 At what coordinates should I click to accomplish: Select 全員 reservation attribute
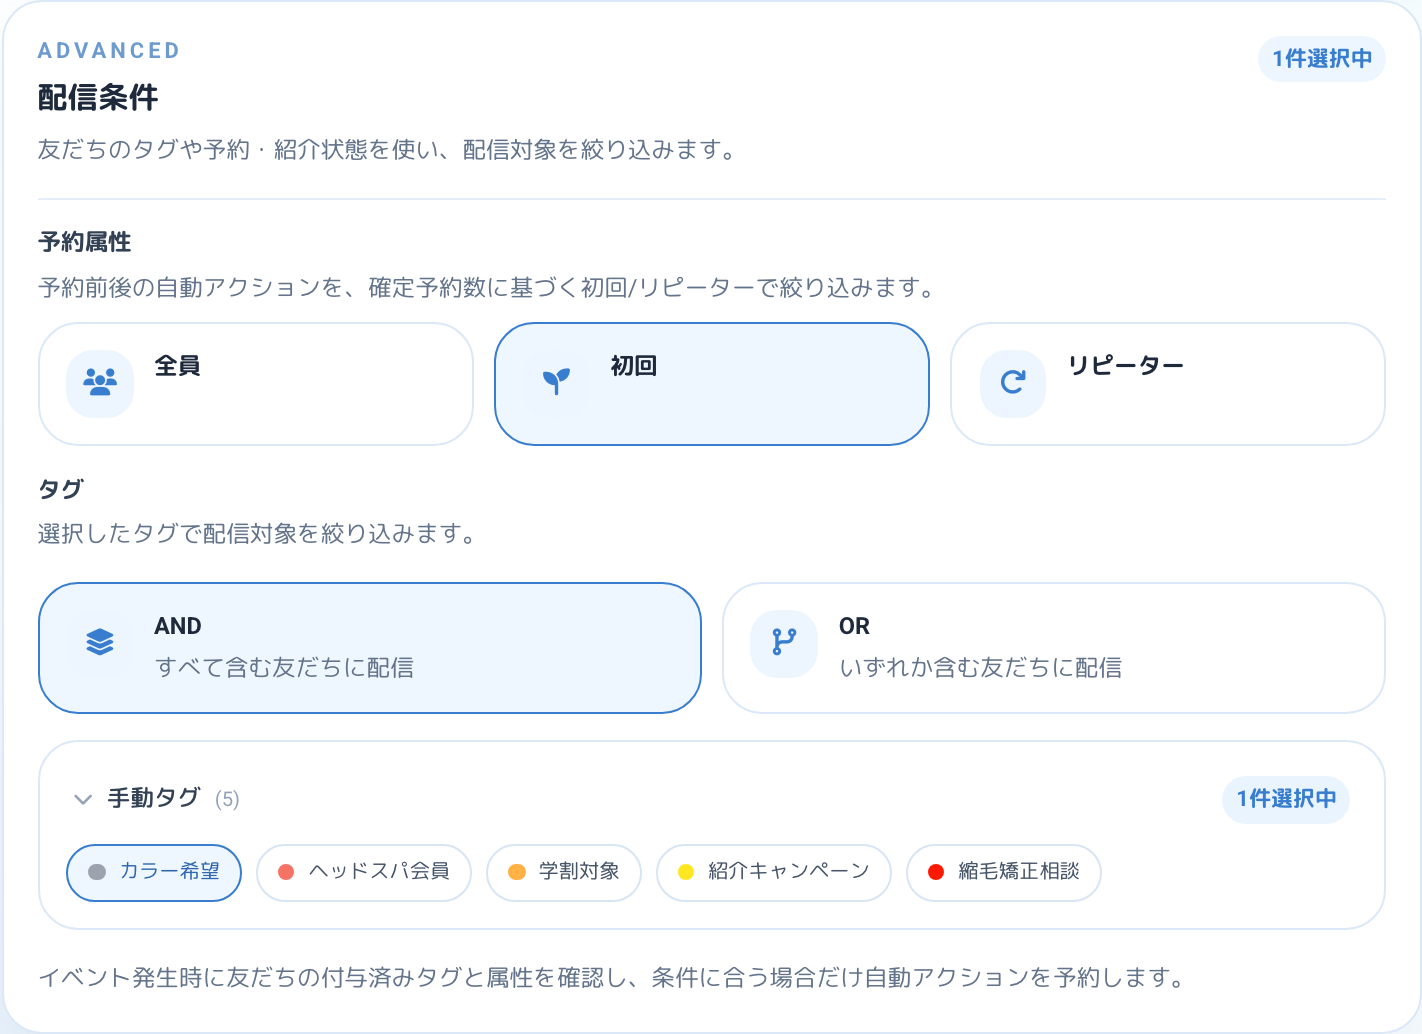256,384
